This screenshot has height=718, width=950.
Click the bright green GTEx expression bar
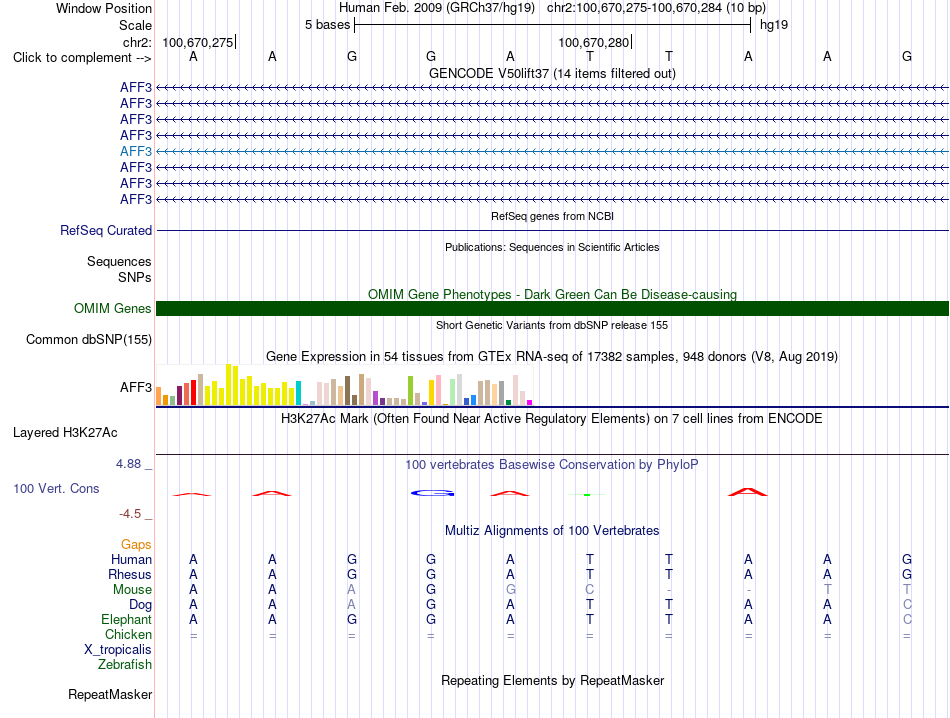[410, 390]
